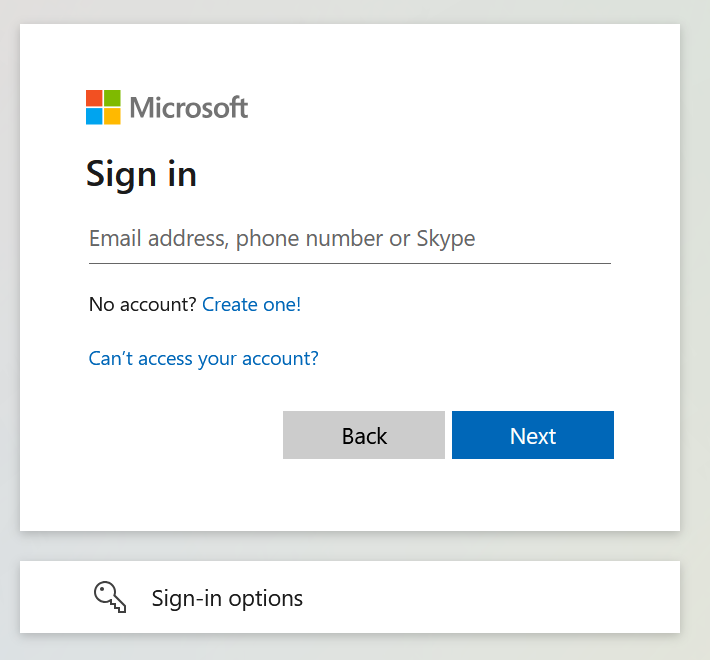Viewport: 710px width, 660px height.
Task: Click the underline beneath the email field
Action: [x=350, y=263]
